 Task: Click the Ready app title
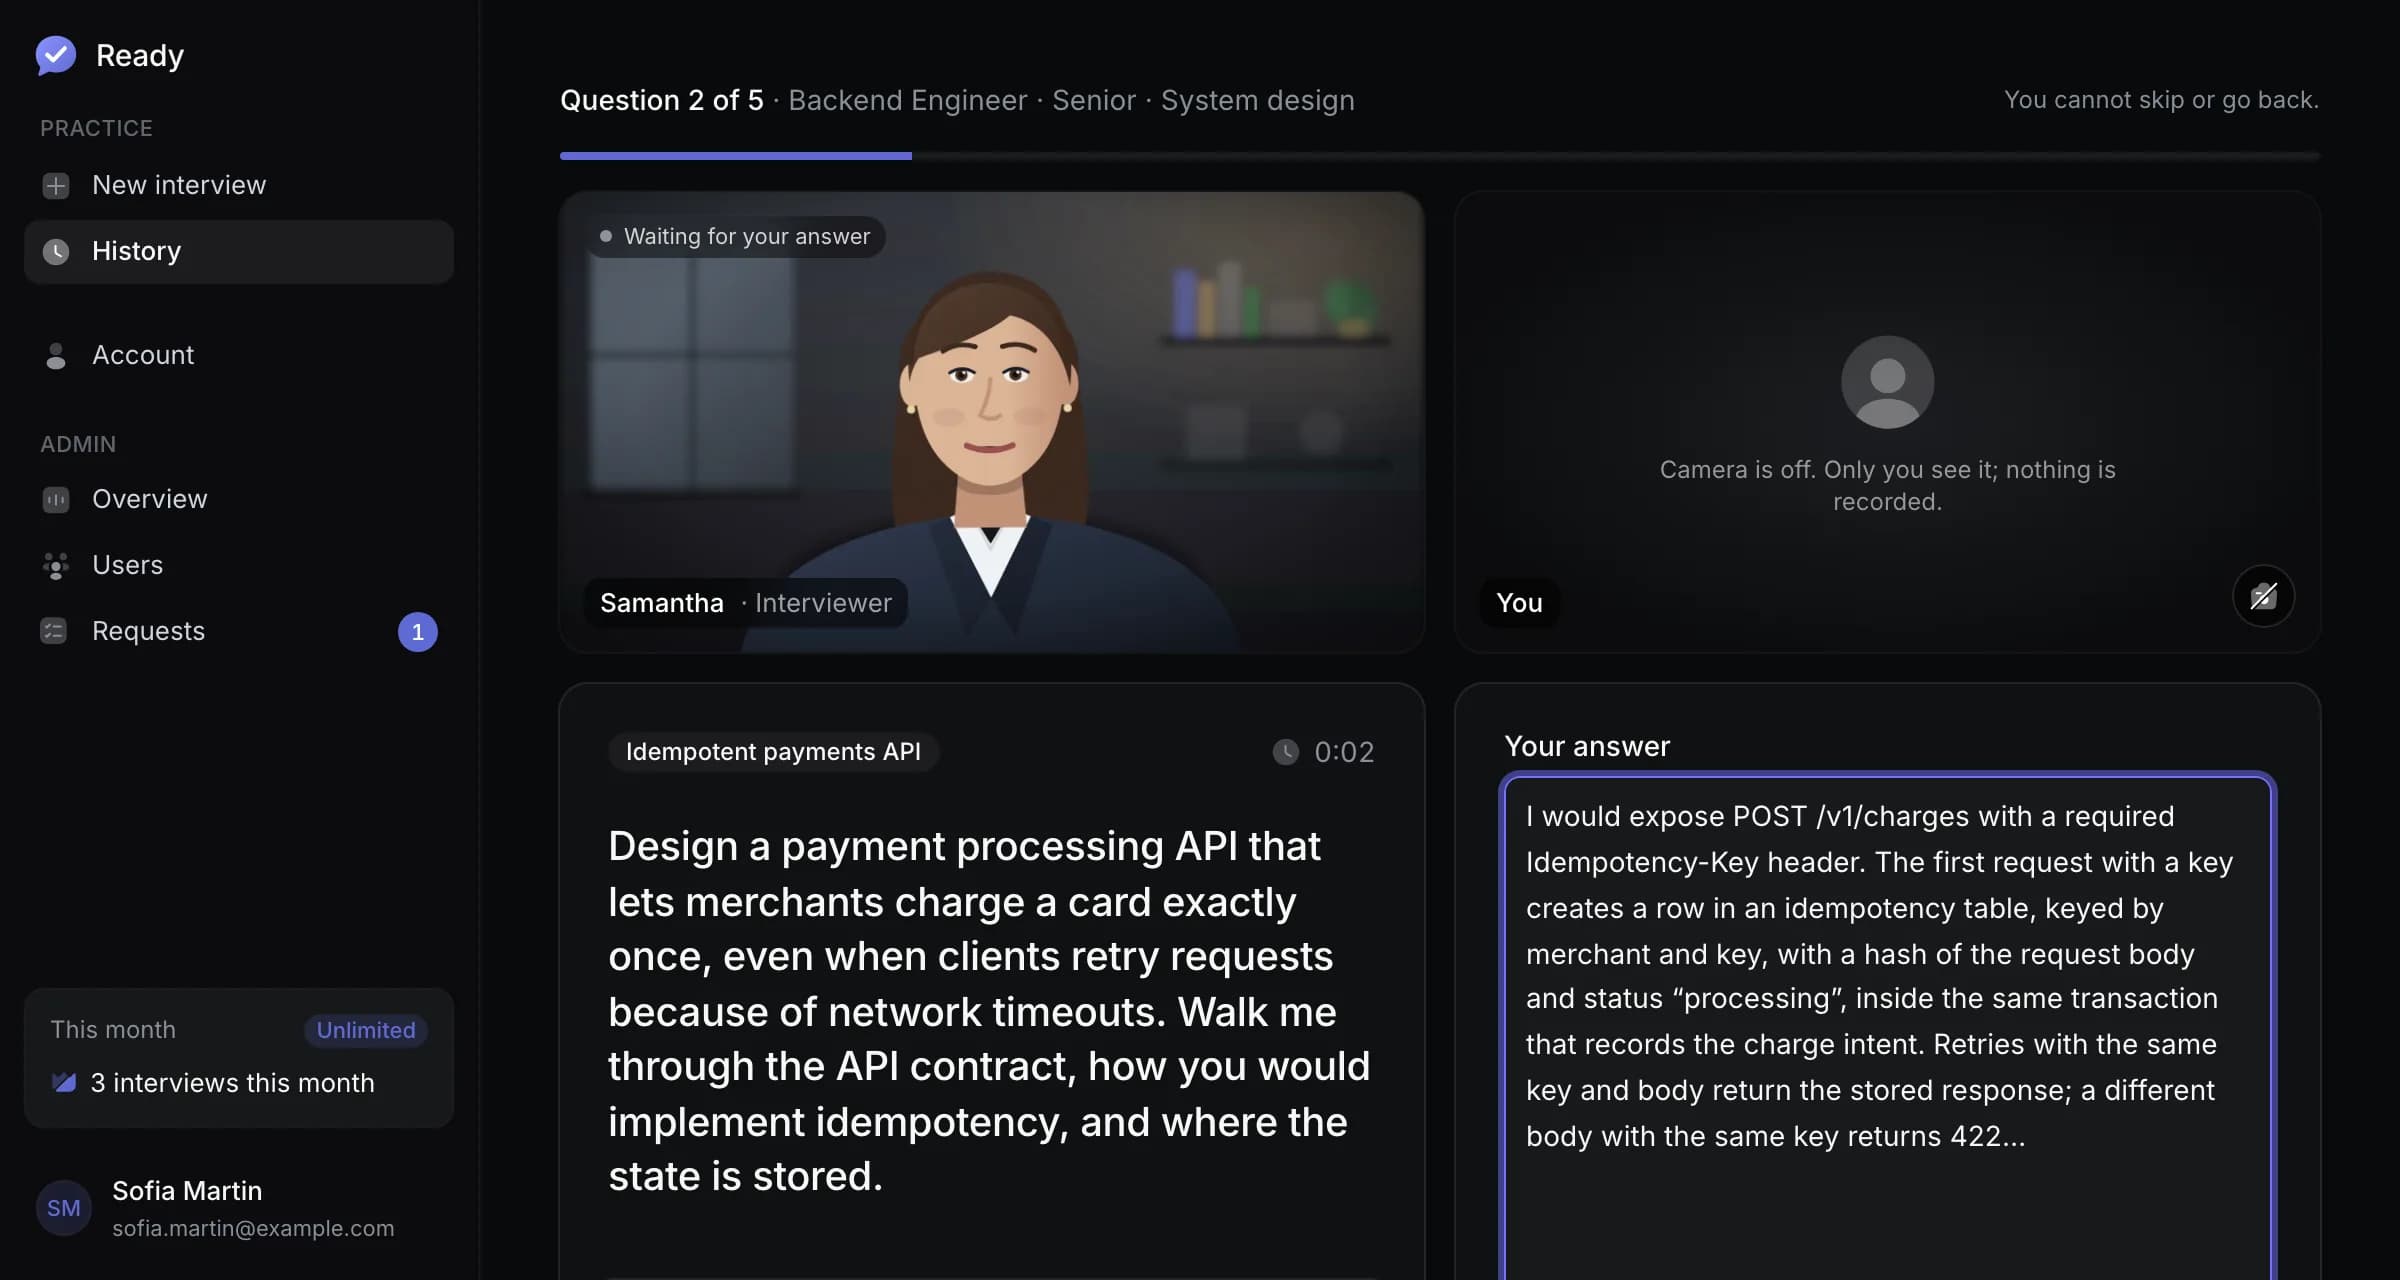(x=140, y=56)
